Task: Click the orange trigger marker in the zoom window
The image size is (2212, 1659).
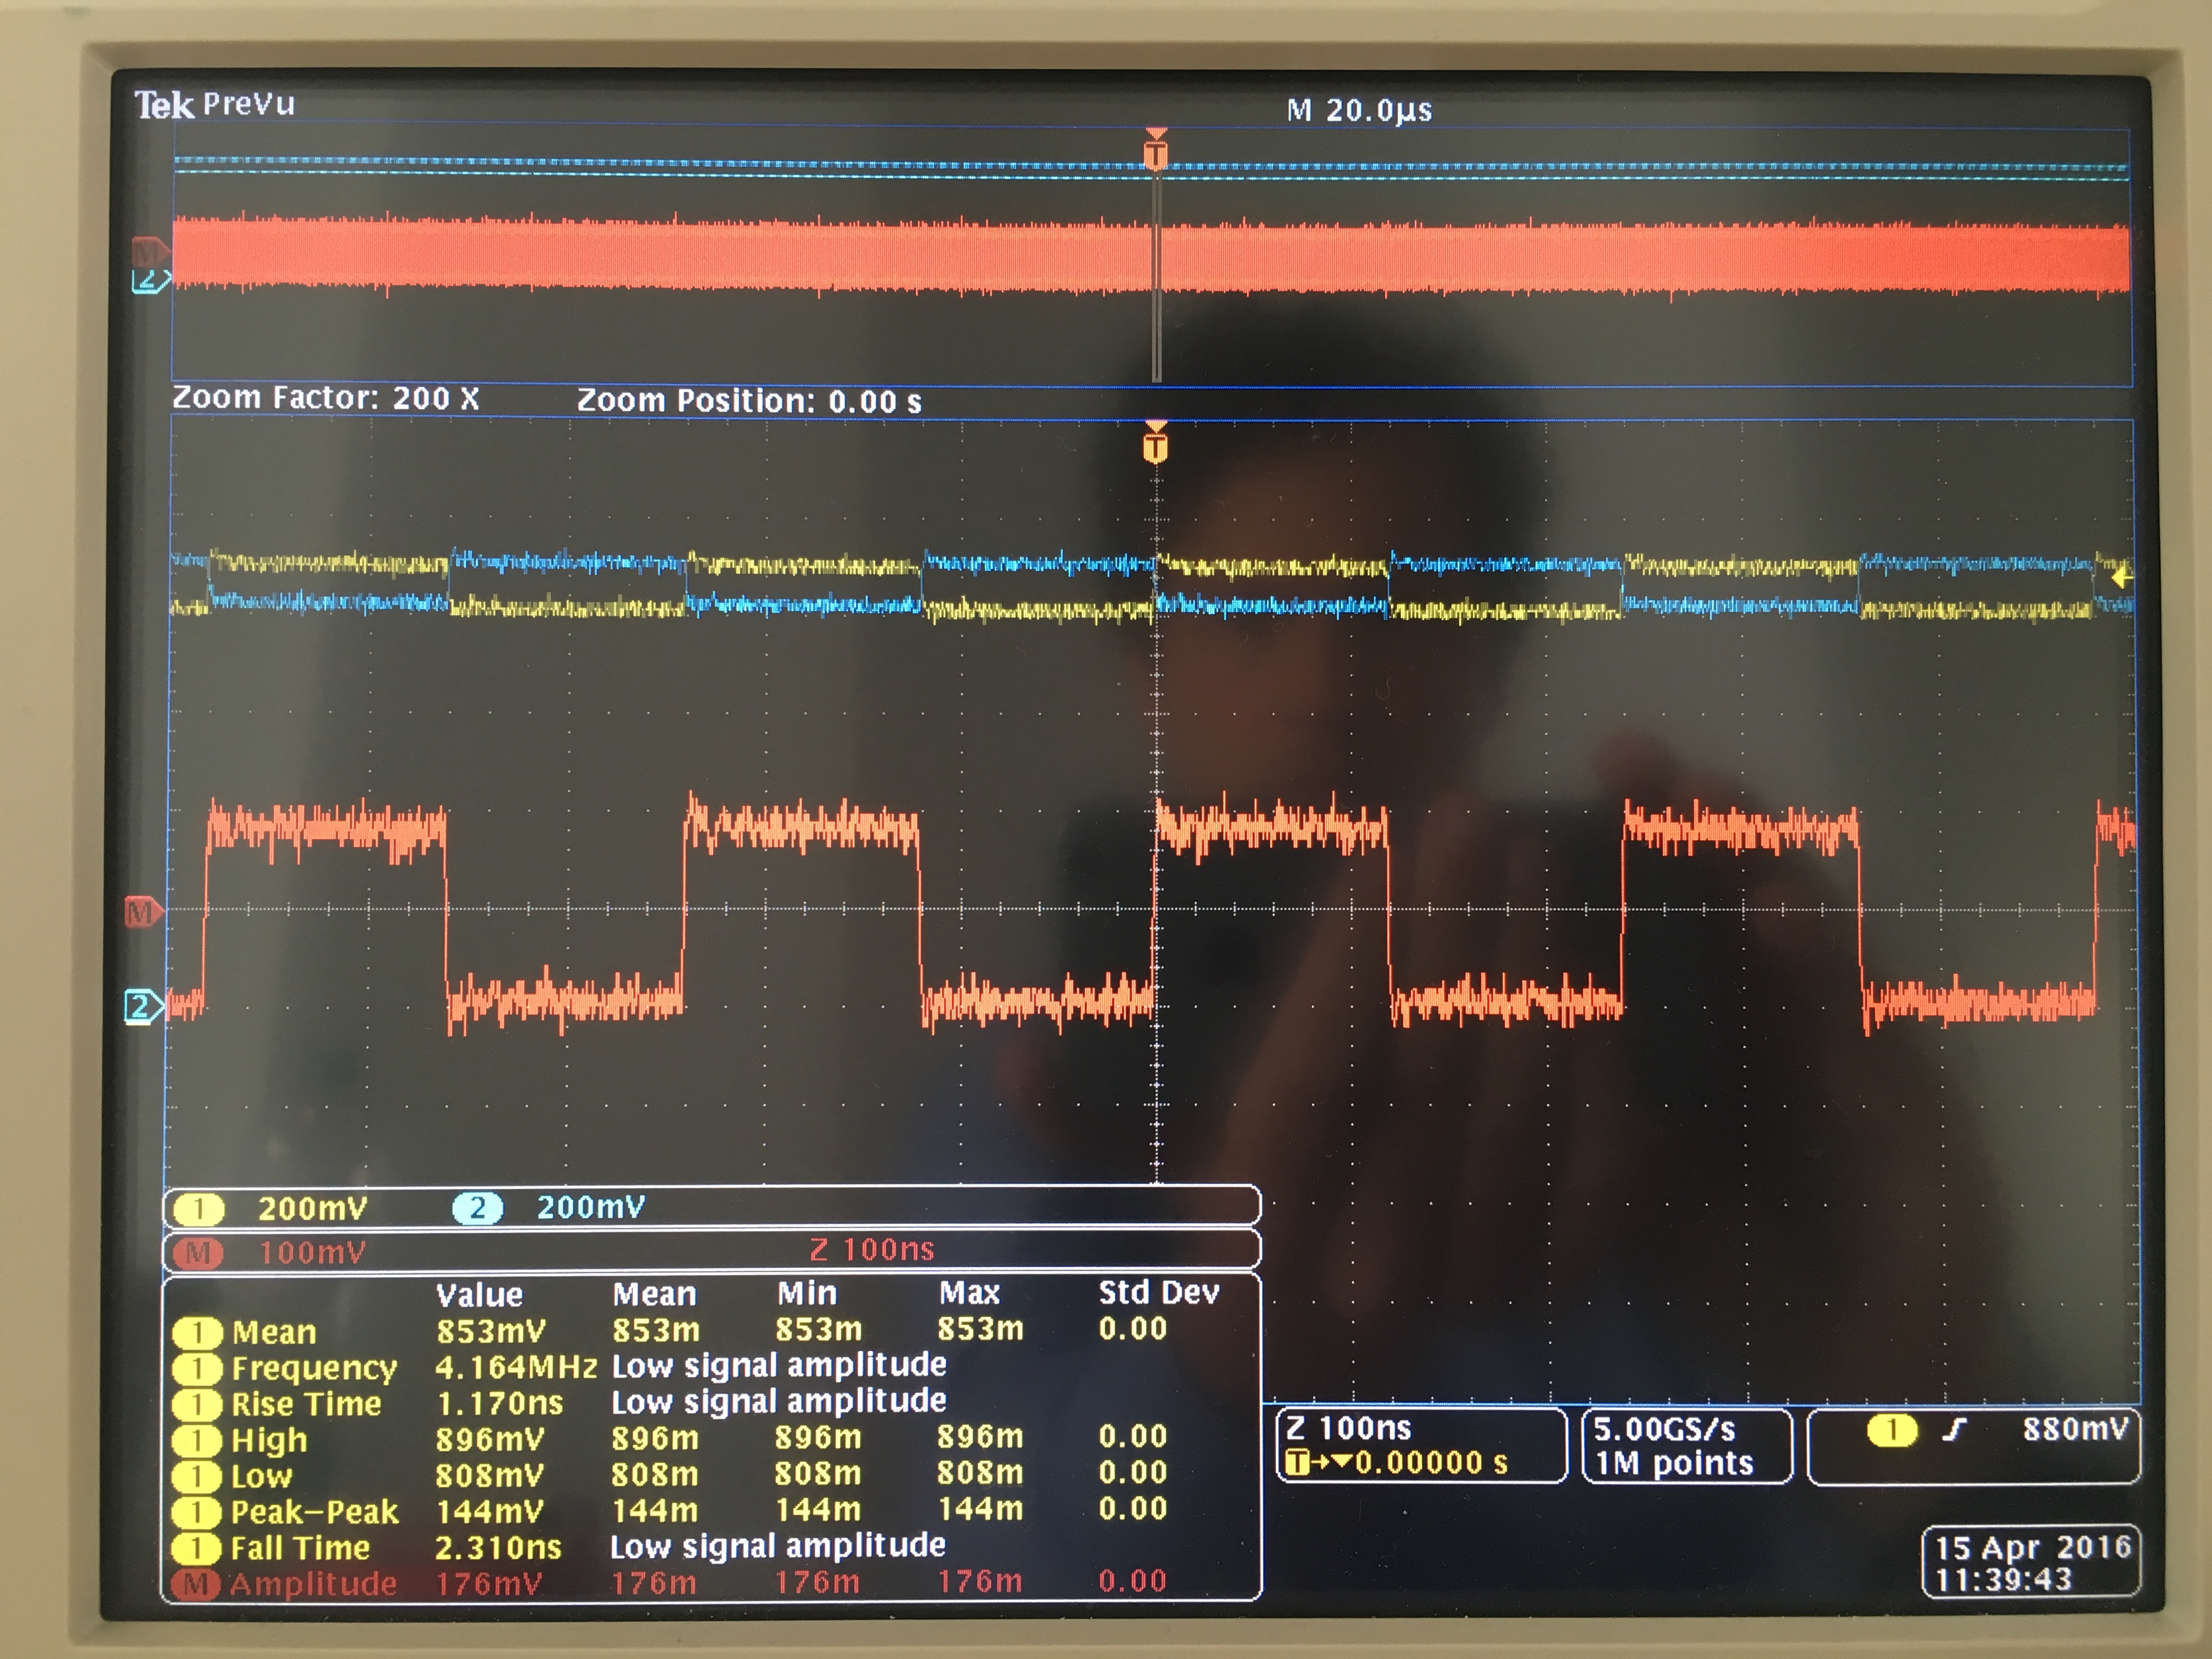Action: point(1155,443)
